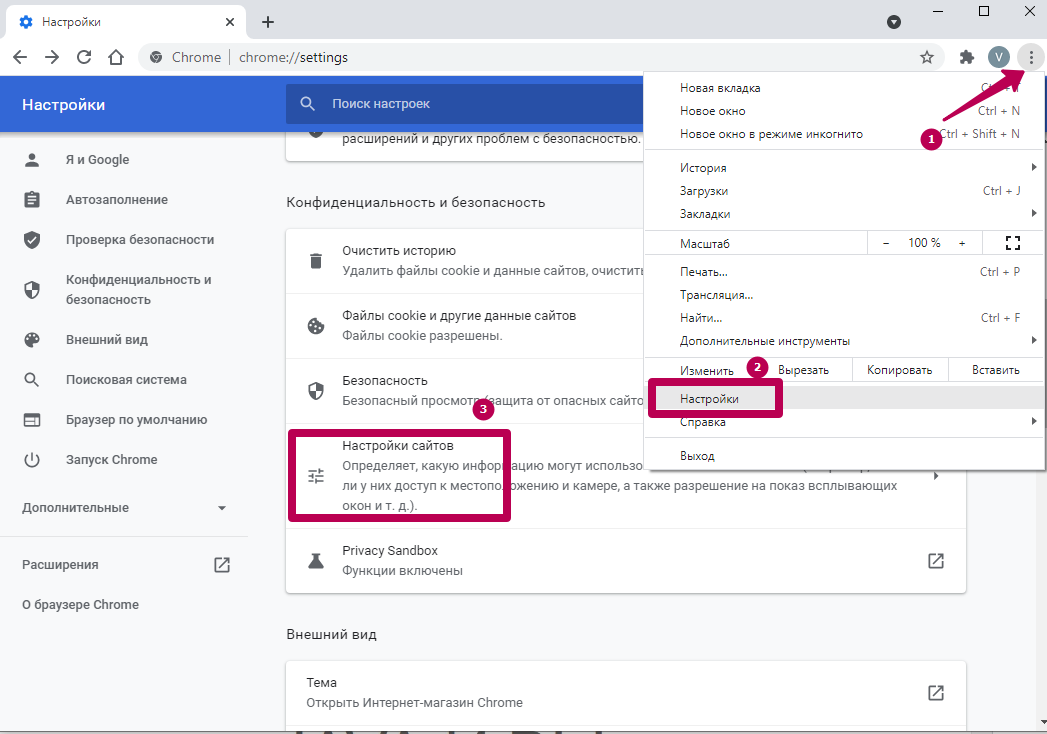Select Новое окно в режиме инкогнито
The image size is (1047, 734).
click(x=770, y=134)
